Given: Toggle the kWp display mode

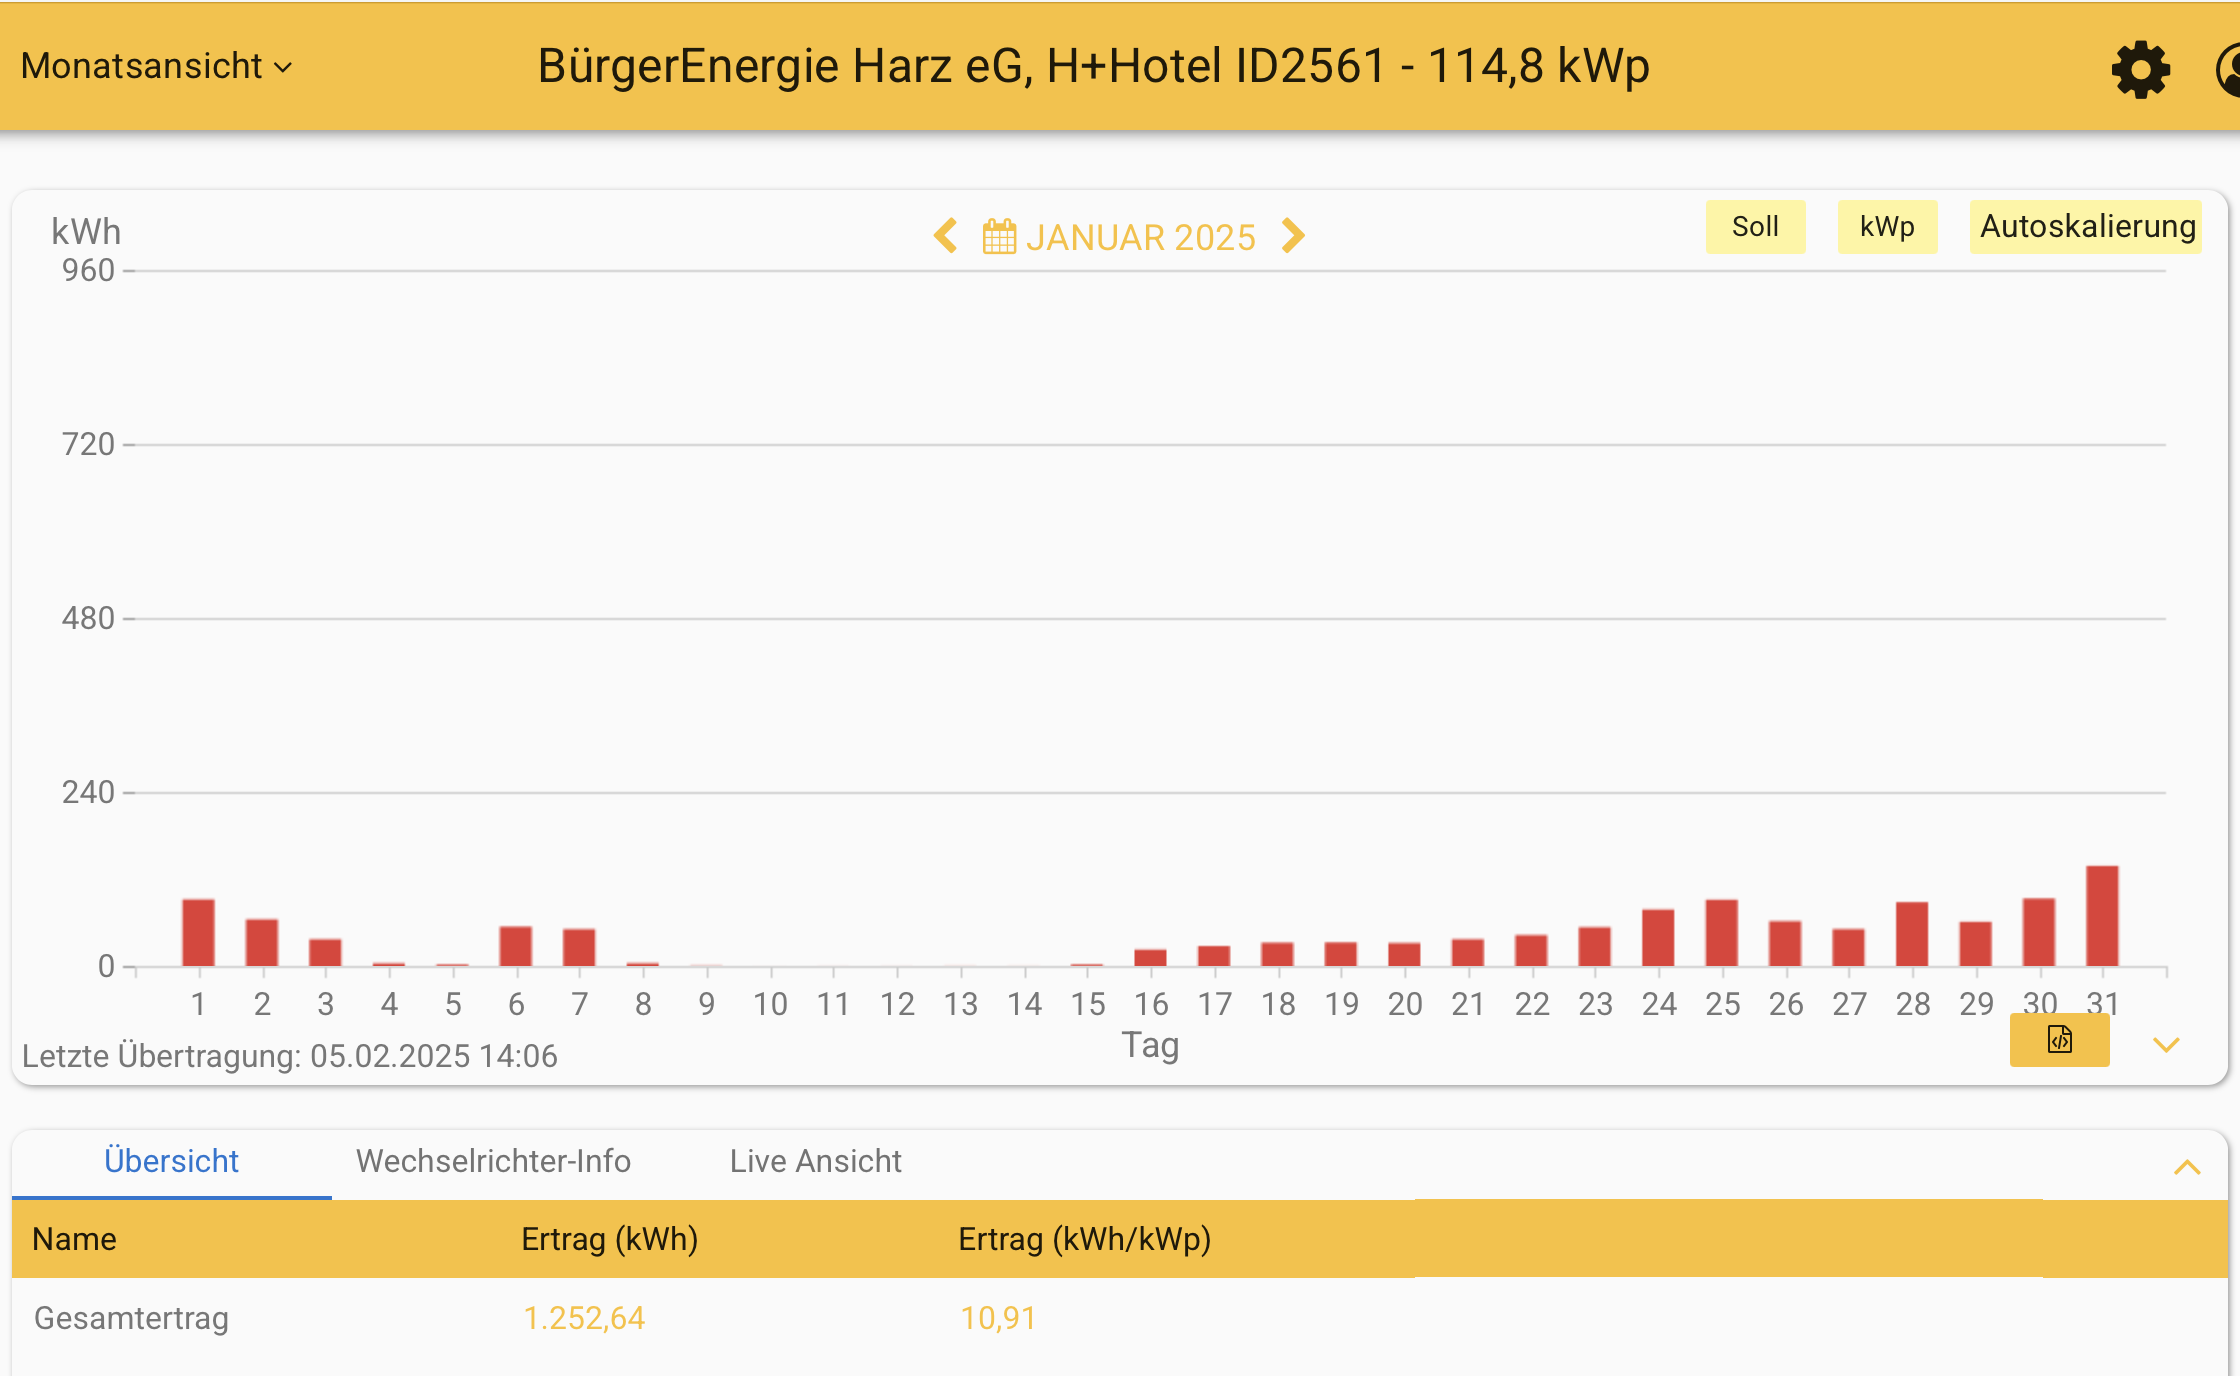Looking at the screenshot, I should tap(1887, 226).
